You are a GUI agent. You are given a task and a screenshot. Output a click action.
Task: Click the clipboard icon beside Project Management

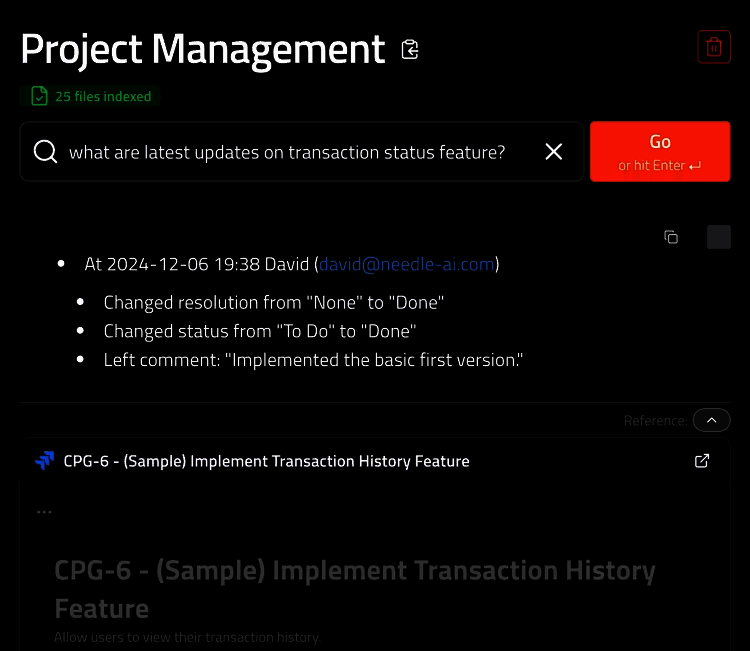pos(410,49)
